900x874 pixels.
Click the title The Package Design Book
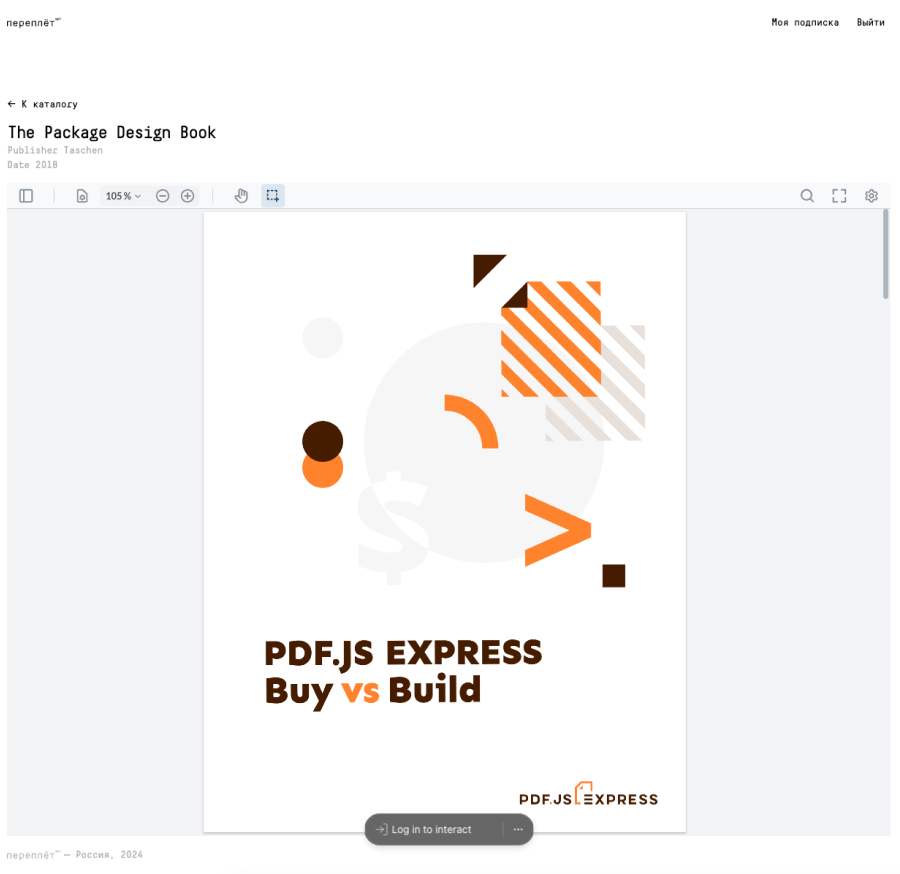pos(112,133)
